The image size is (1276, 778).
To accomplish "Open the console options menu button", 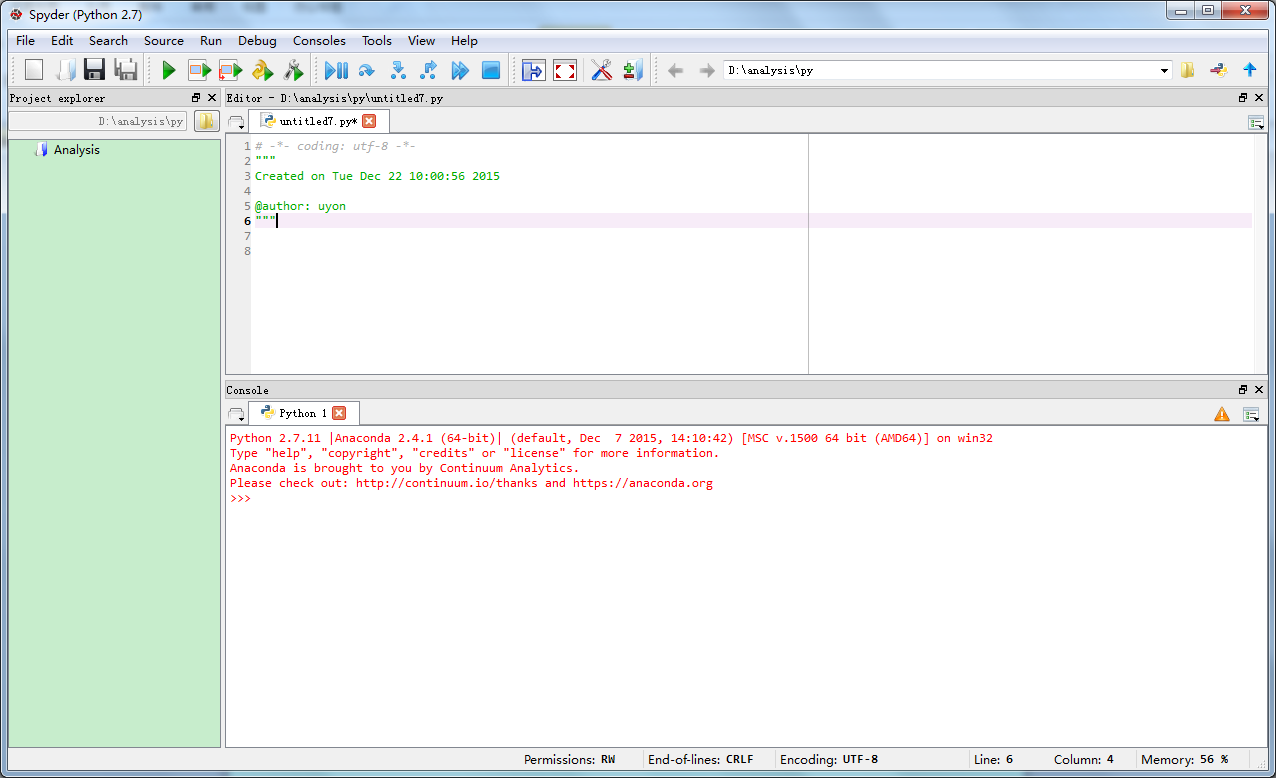I will pos(1251,414).
